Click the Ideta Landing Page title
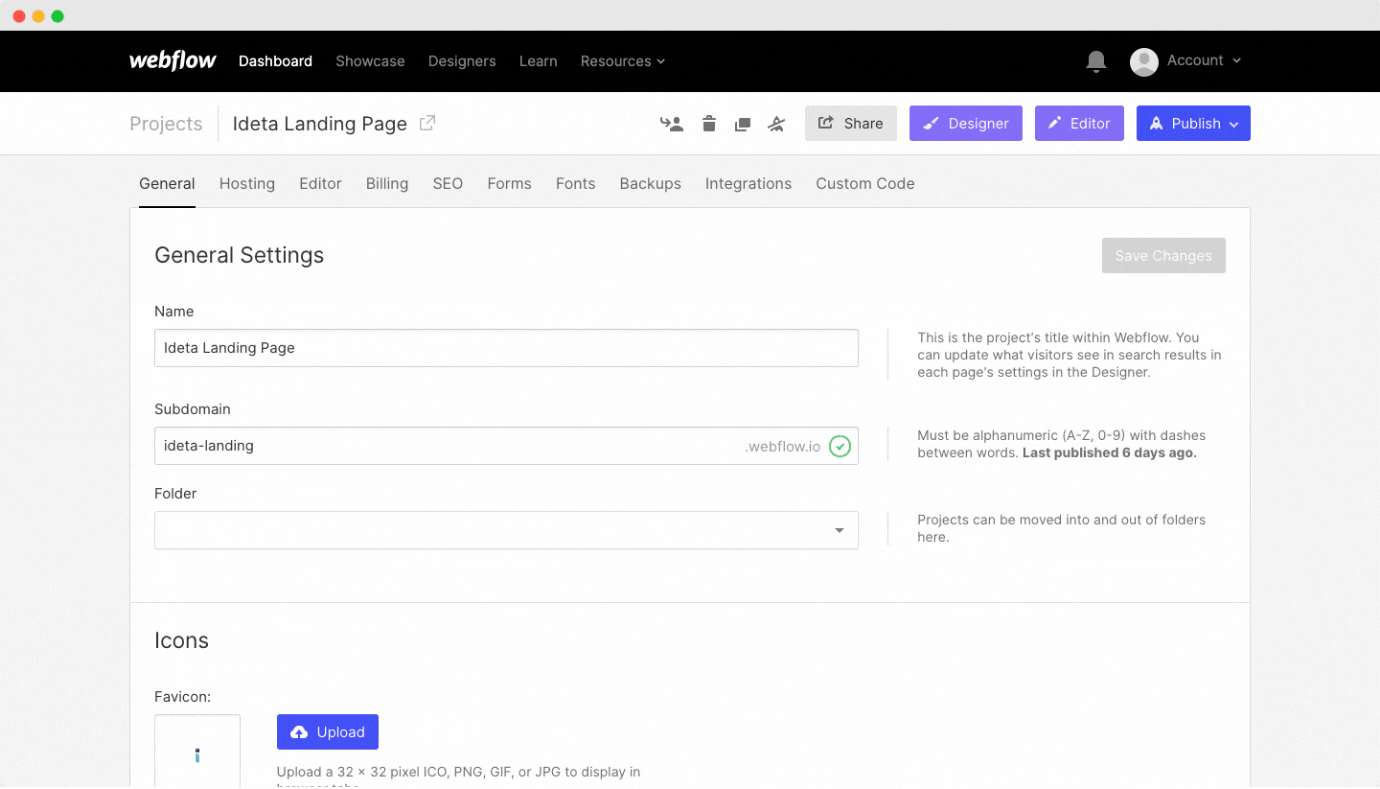This screenshot has height=789, width=1380. point(320,124)
